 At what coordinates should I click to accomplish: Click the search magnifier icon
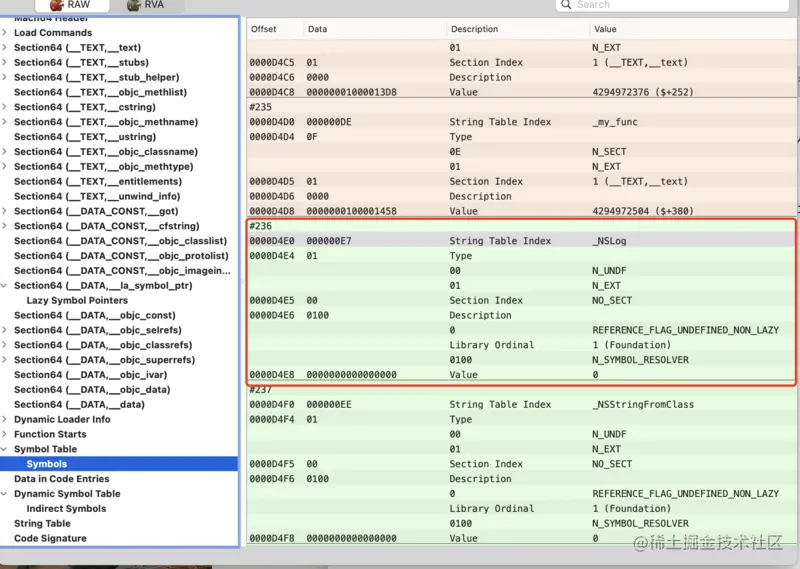566,5
